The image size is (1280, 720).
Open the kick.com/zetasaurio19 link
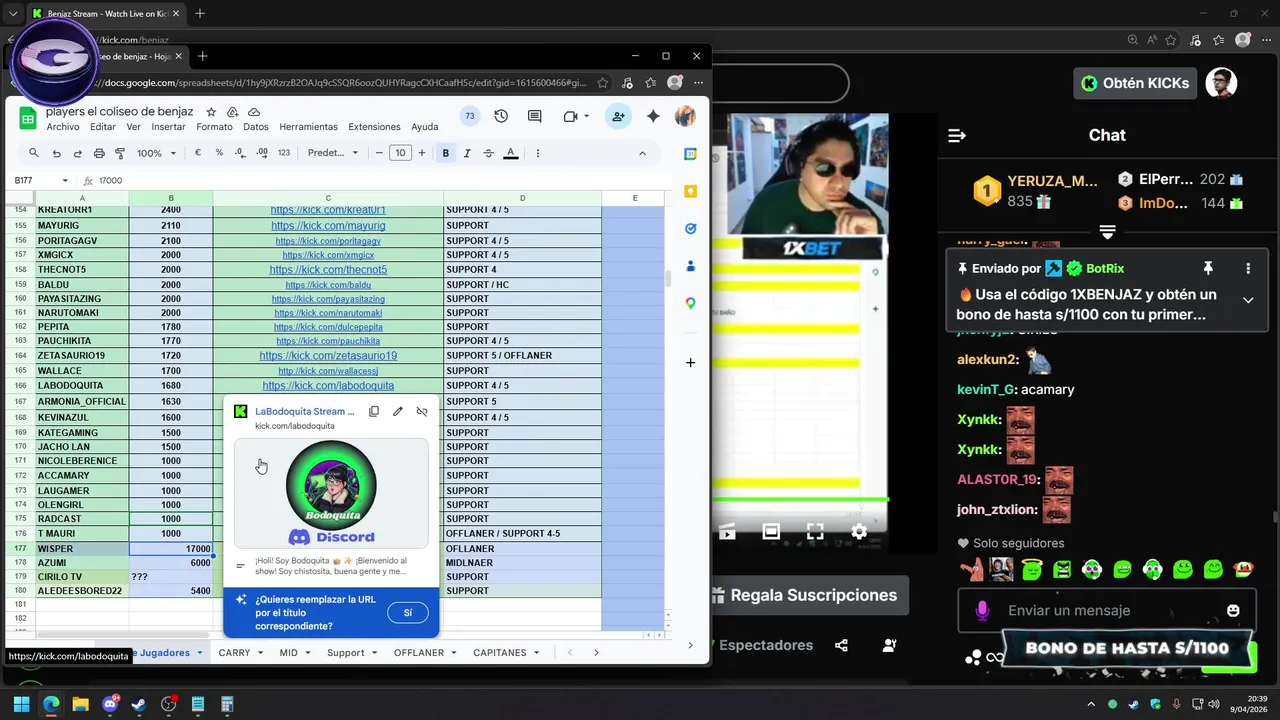pyautogui.click(x=328, y=356)
